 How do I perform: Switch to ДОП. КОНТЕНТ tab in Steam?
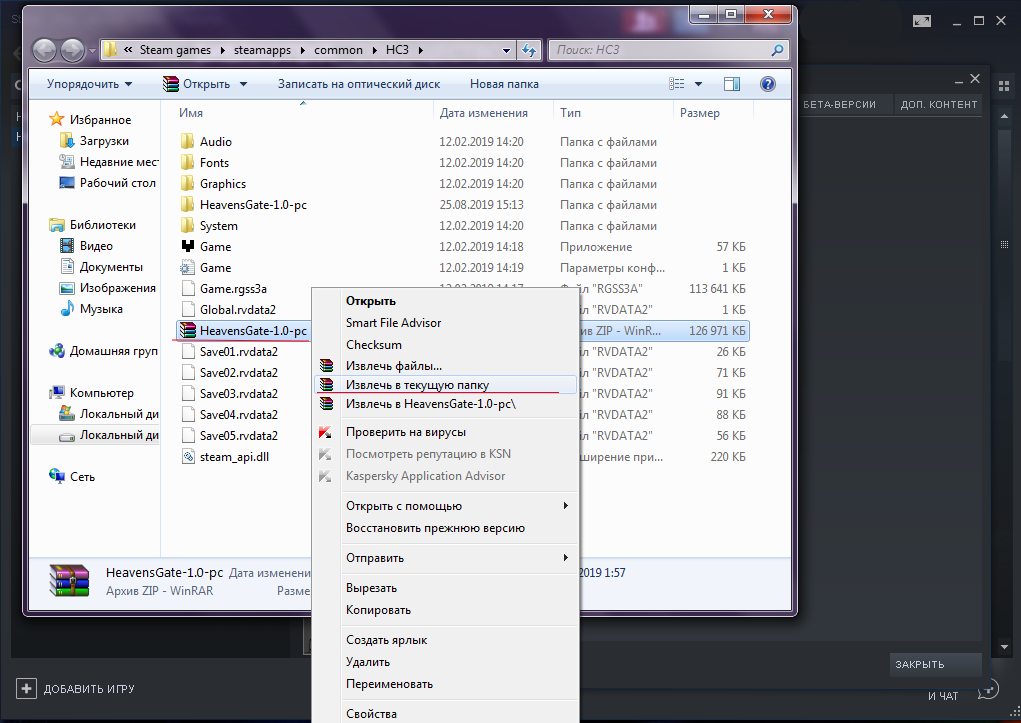click(939, 105)
